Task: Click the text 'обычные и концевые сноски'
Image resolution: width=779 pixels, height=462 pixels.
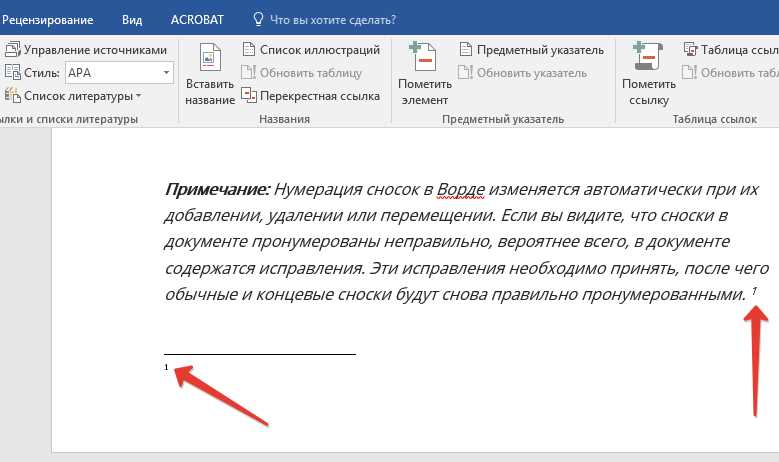Action: point(278,295)
